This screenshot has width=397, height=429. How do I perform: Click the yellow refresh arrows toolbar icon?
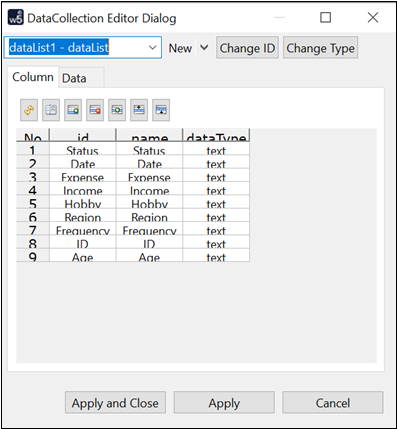[29, 110]
